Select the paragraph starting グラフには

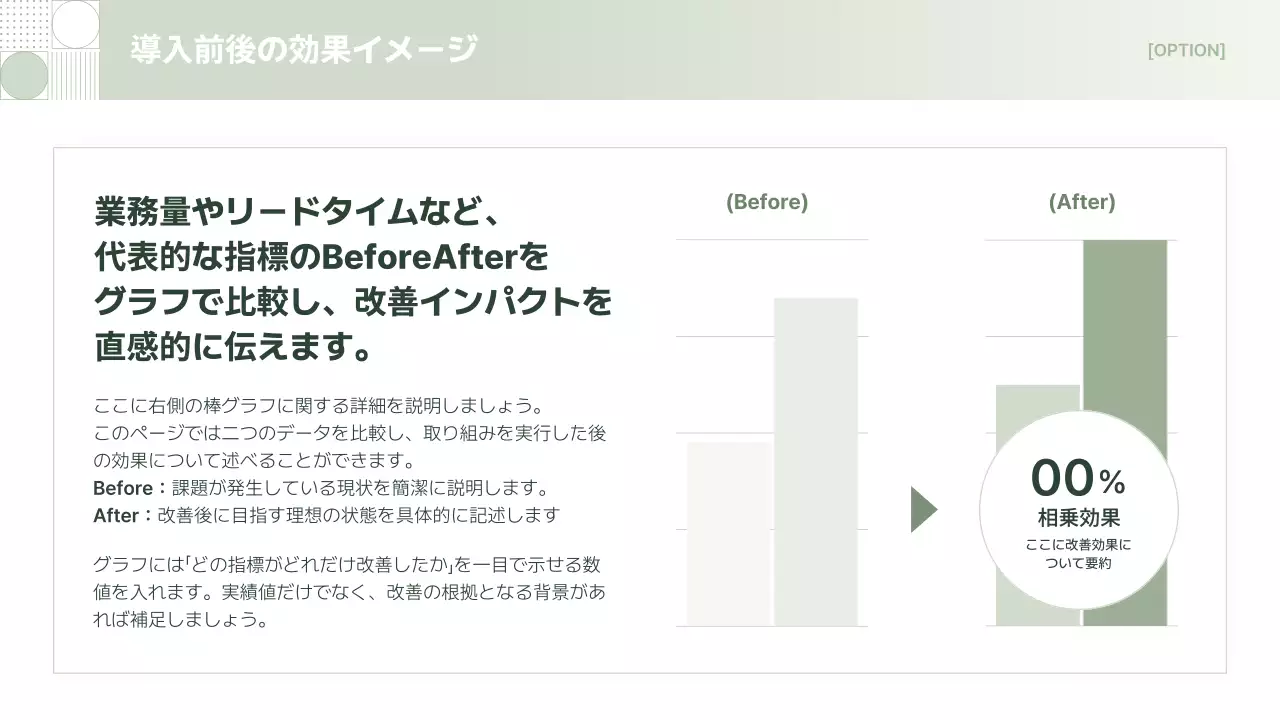[349, 592]
